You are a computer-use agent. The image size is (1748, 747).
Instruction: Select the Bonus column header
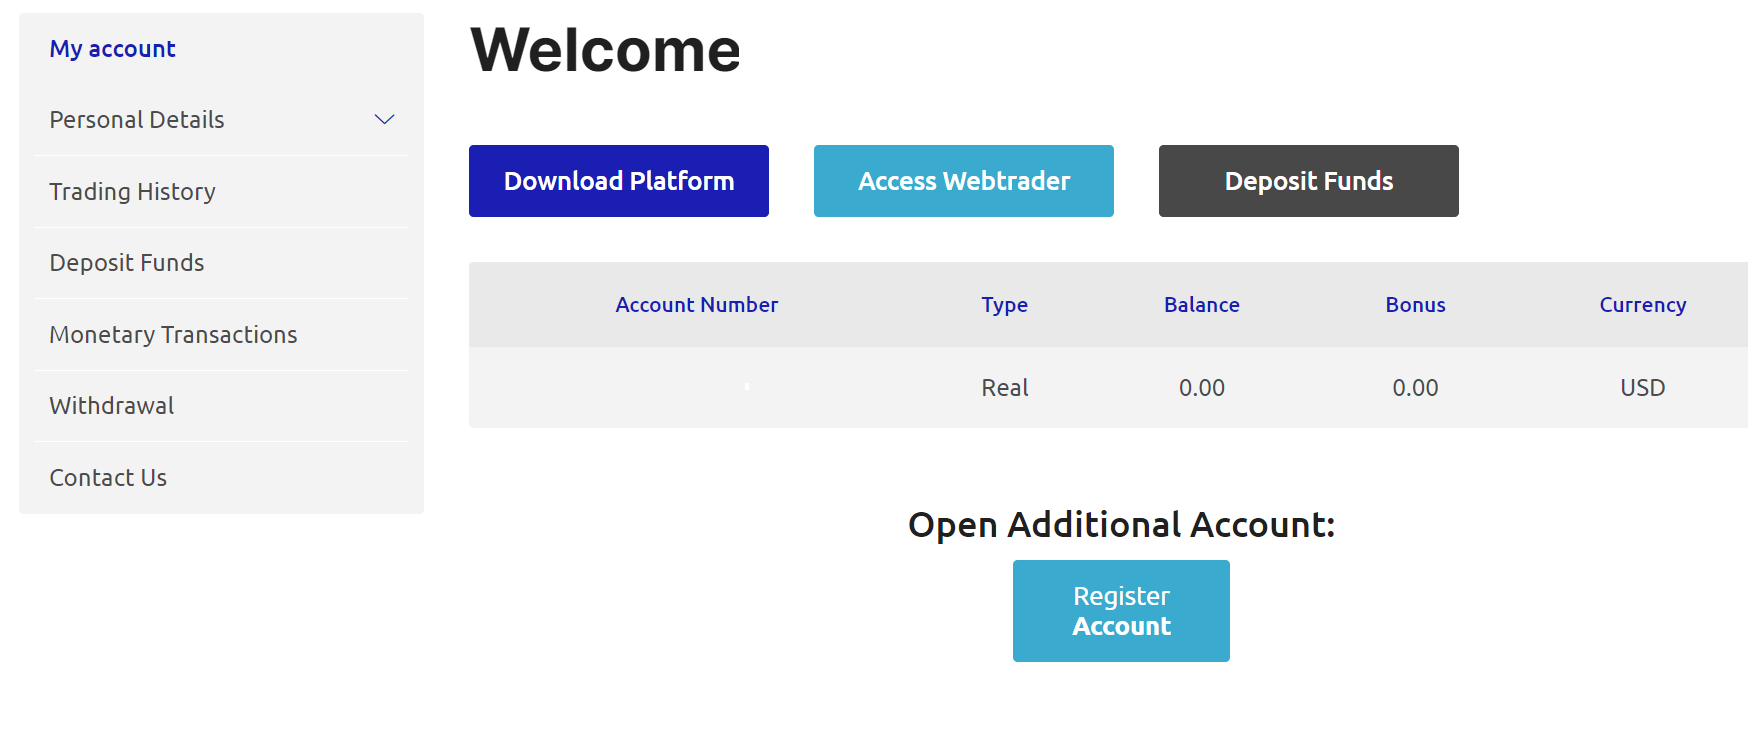click(x=1416, y=305)
